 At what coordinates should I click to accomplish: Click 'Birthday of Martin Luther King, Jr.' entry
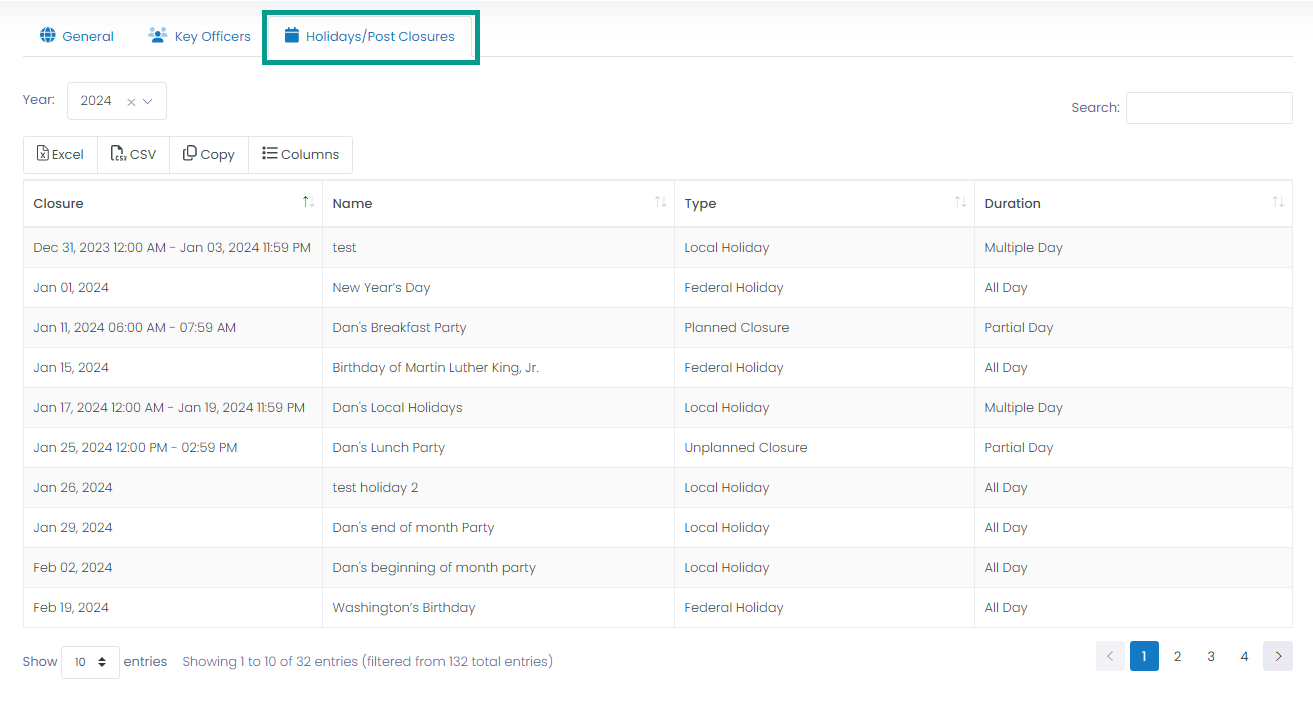(x=435, y=367)
